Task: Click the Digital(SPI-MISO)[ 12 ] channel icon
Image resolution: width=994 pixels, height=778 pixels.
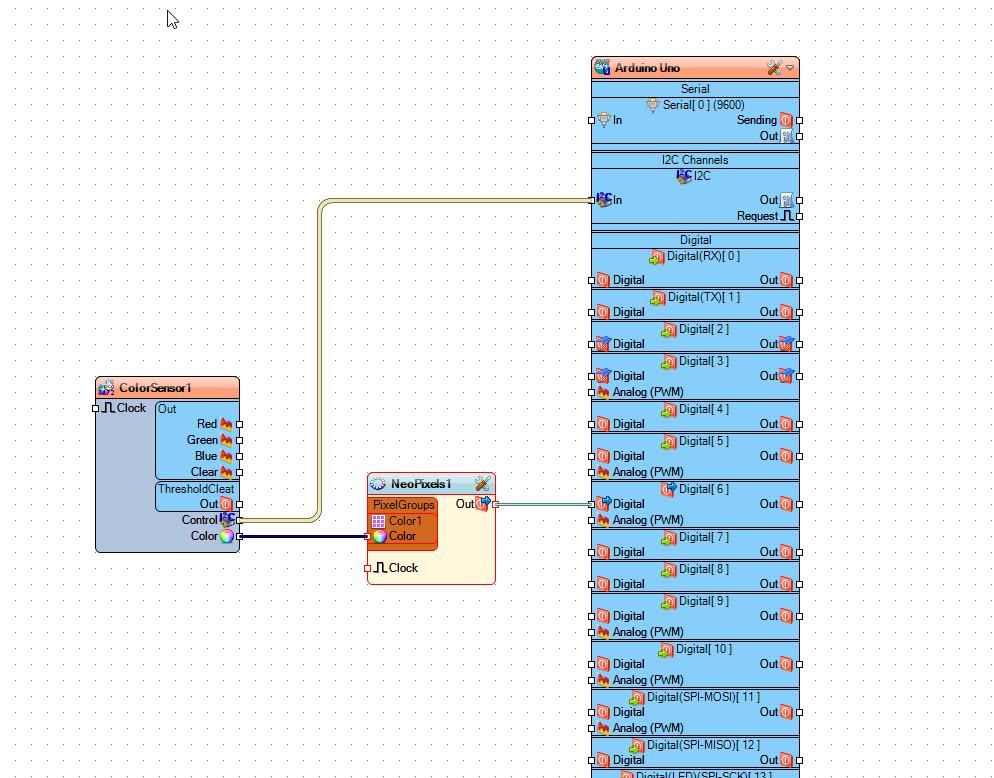Action: click(x=636, y=746)
